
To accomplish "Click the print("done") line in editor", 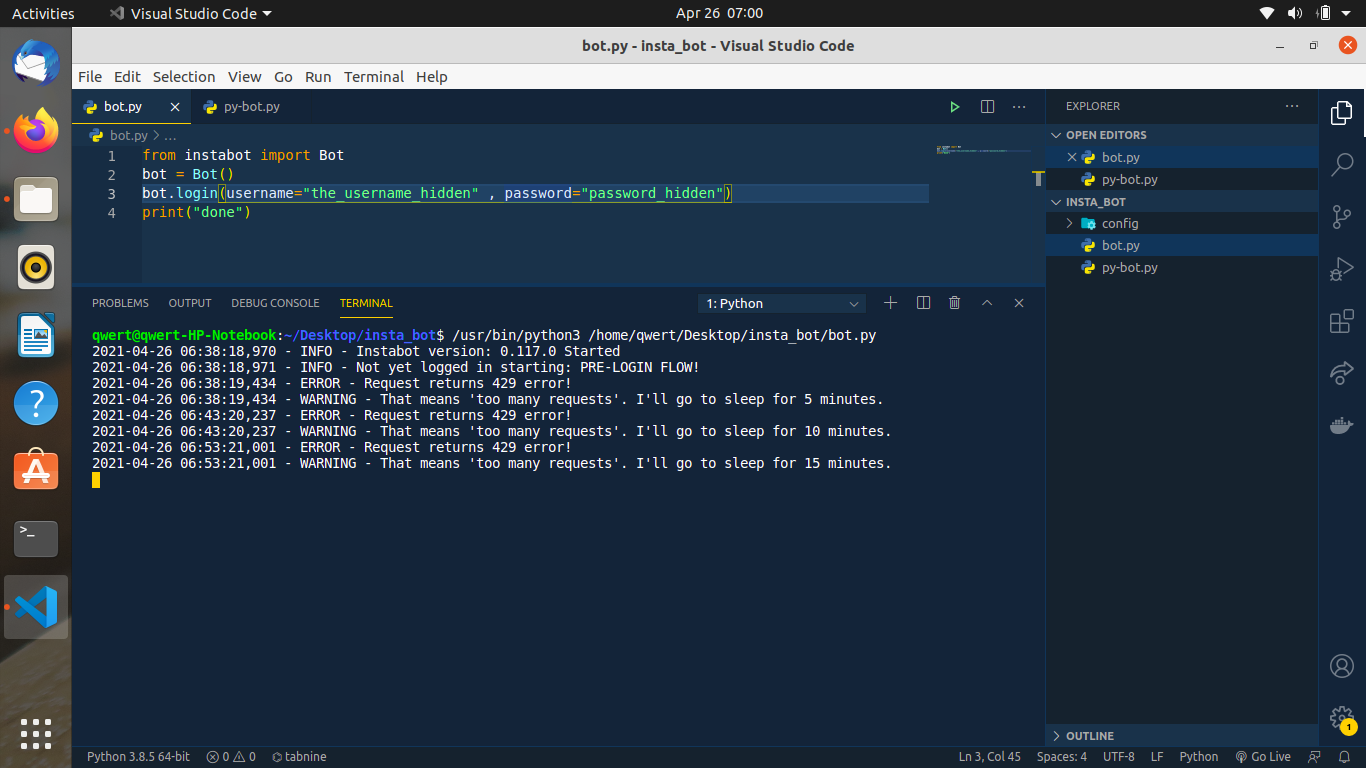I will [196, 213].
